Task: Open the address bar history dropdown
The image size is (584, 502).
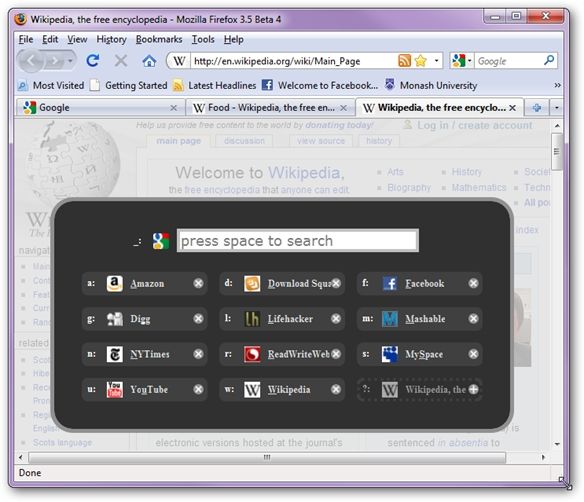Action: pos(436,61)
